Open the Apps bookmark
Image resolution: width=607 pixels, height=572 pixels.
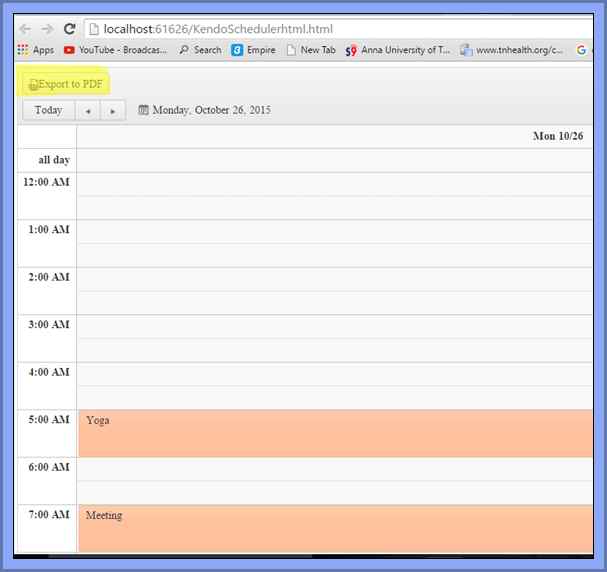click(36, 50)
